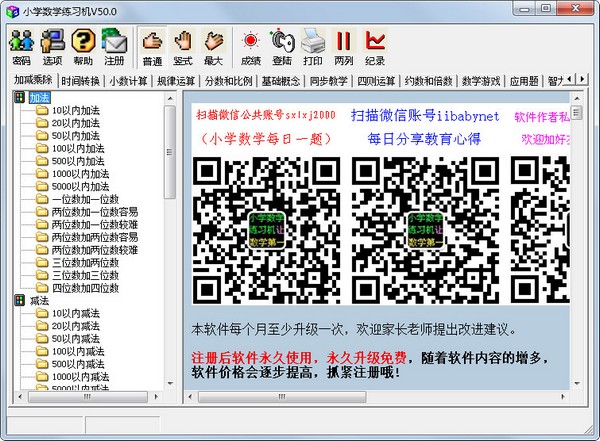Switch to the 分数和比例 tab
Screen dimensions: 600x441
pos(228,81)
